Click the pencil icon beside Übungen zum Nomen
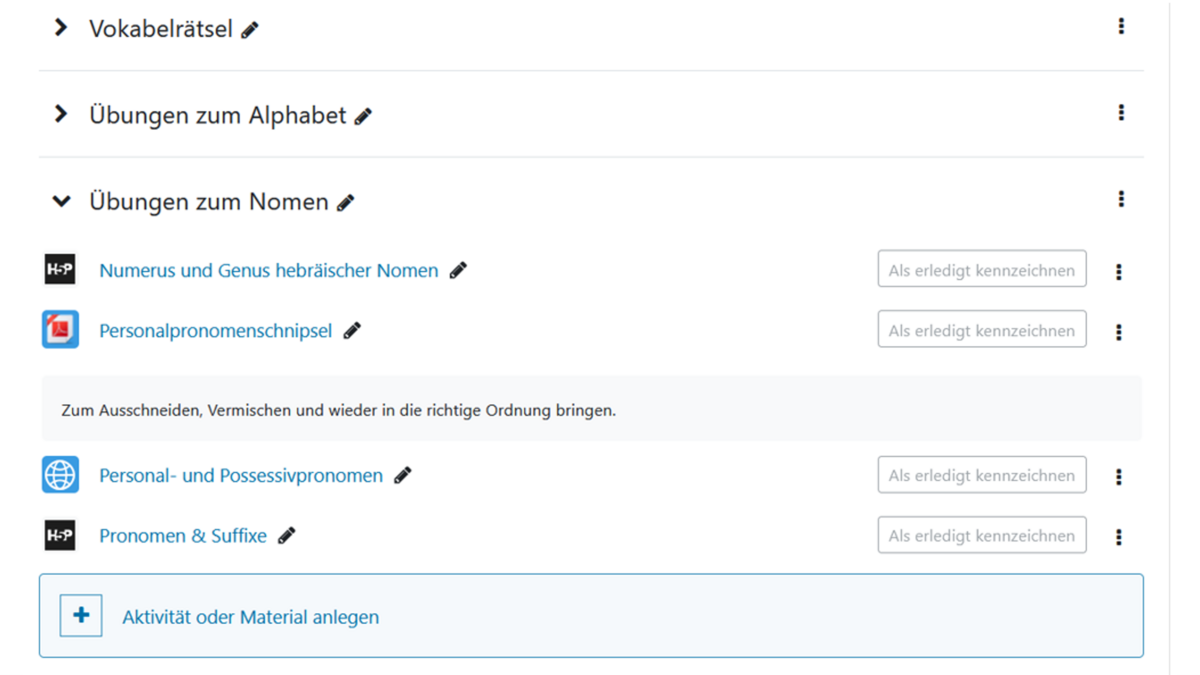The height and width of the screenshot is (675, 1200). 346,203
